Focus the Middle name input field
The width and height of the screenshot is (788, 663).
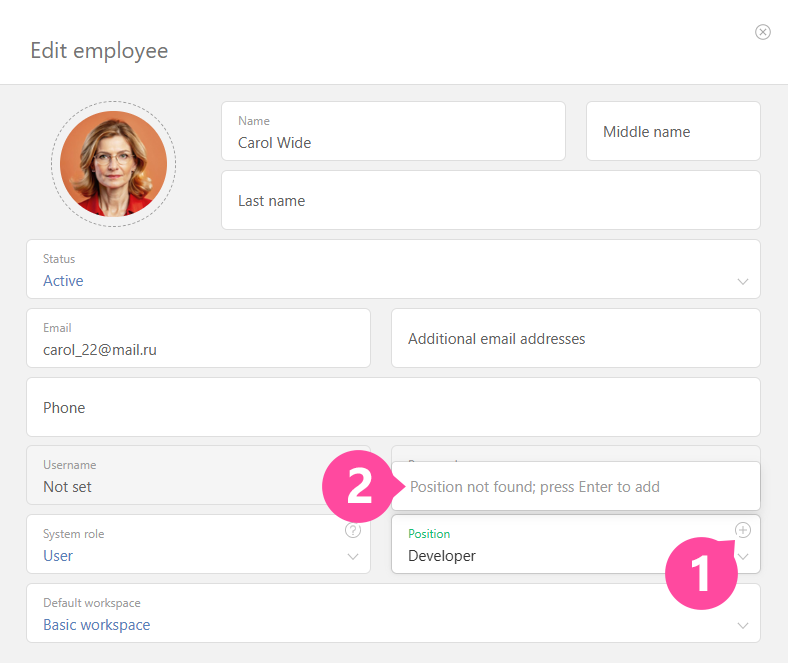pyautogui.click(x=672, y=132)
